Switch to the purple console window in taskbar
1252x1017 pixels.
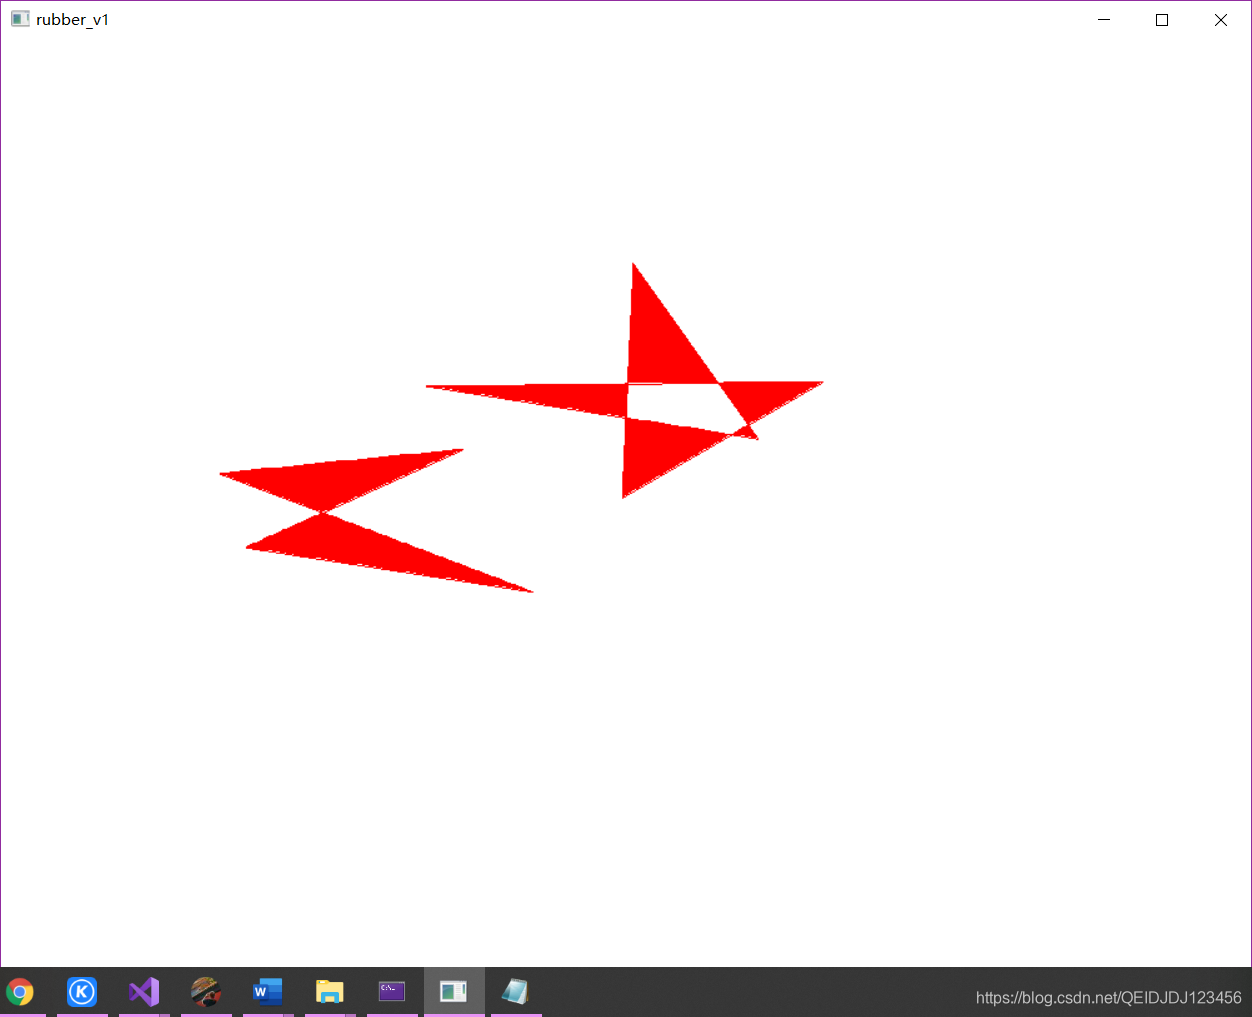[392, 992]
